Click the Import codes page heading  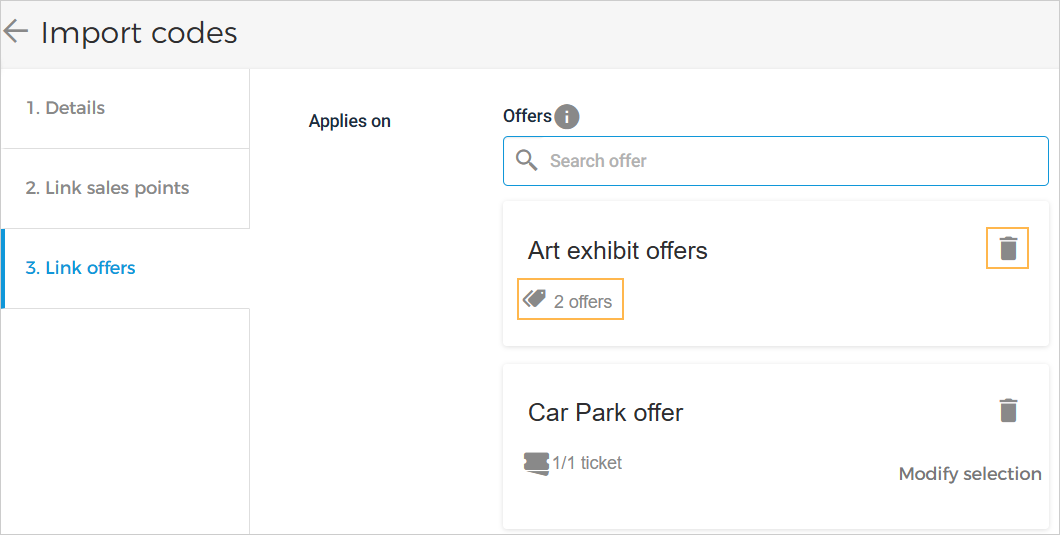(139, 33)
